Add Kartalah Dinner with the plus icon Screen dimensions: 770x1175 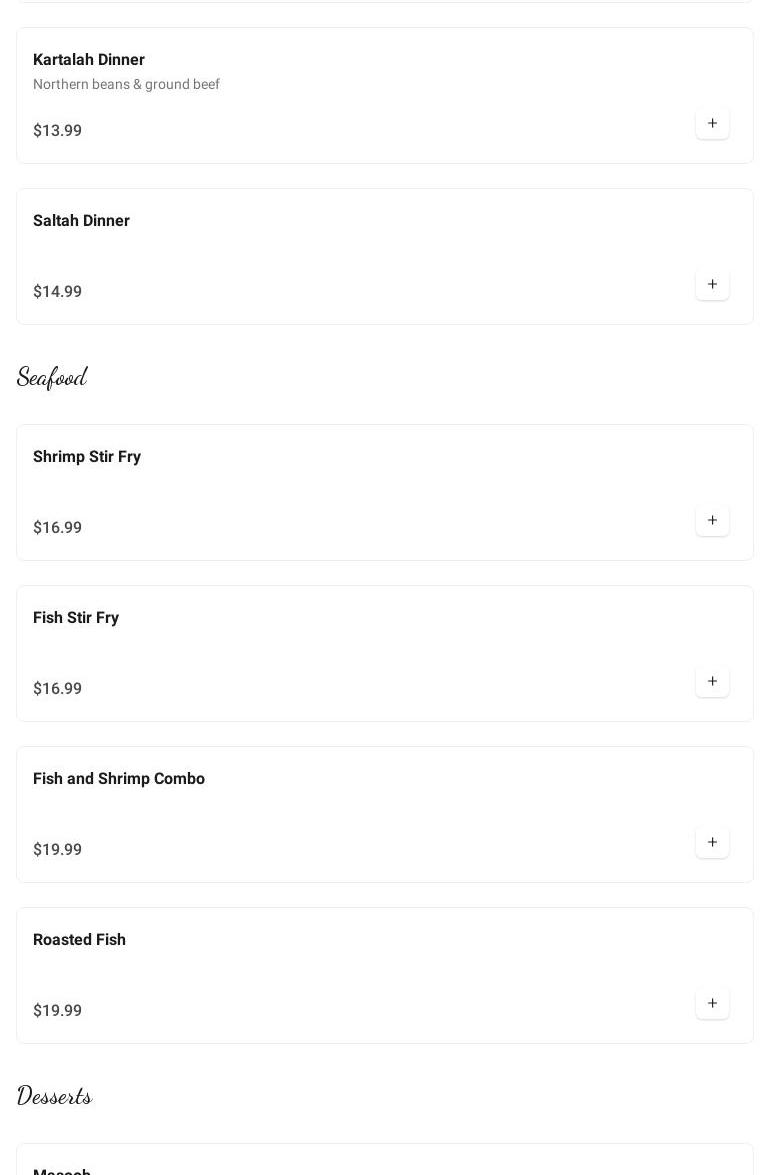click(712, 124)
